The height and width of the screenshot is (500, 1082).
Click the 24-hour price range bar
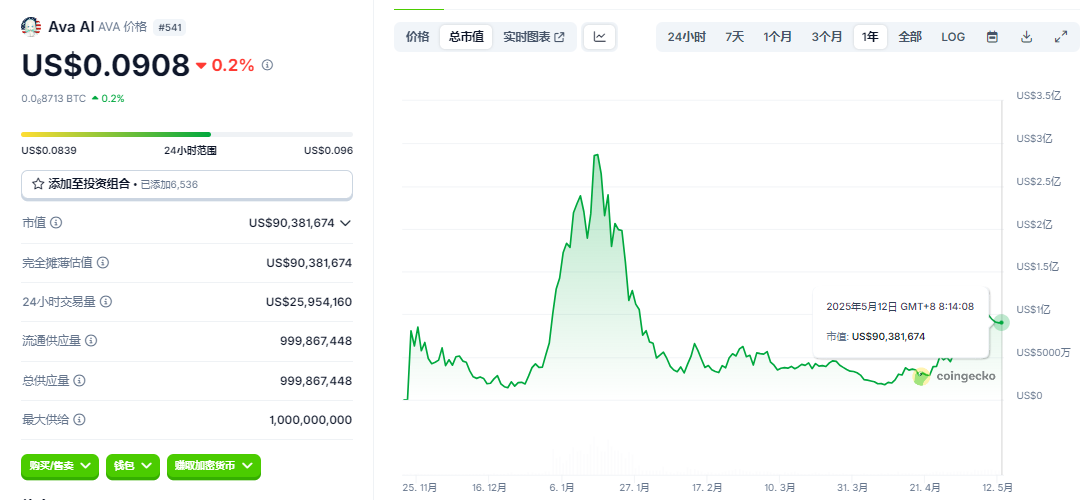click(186, 134)
